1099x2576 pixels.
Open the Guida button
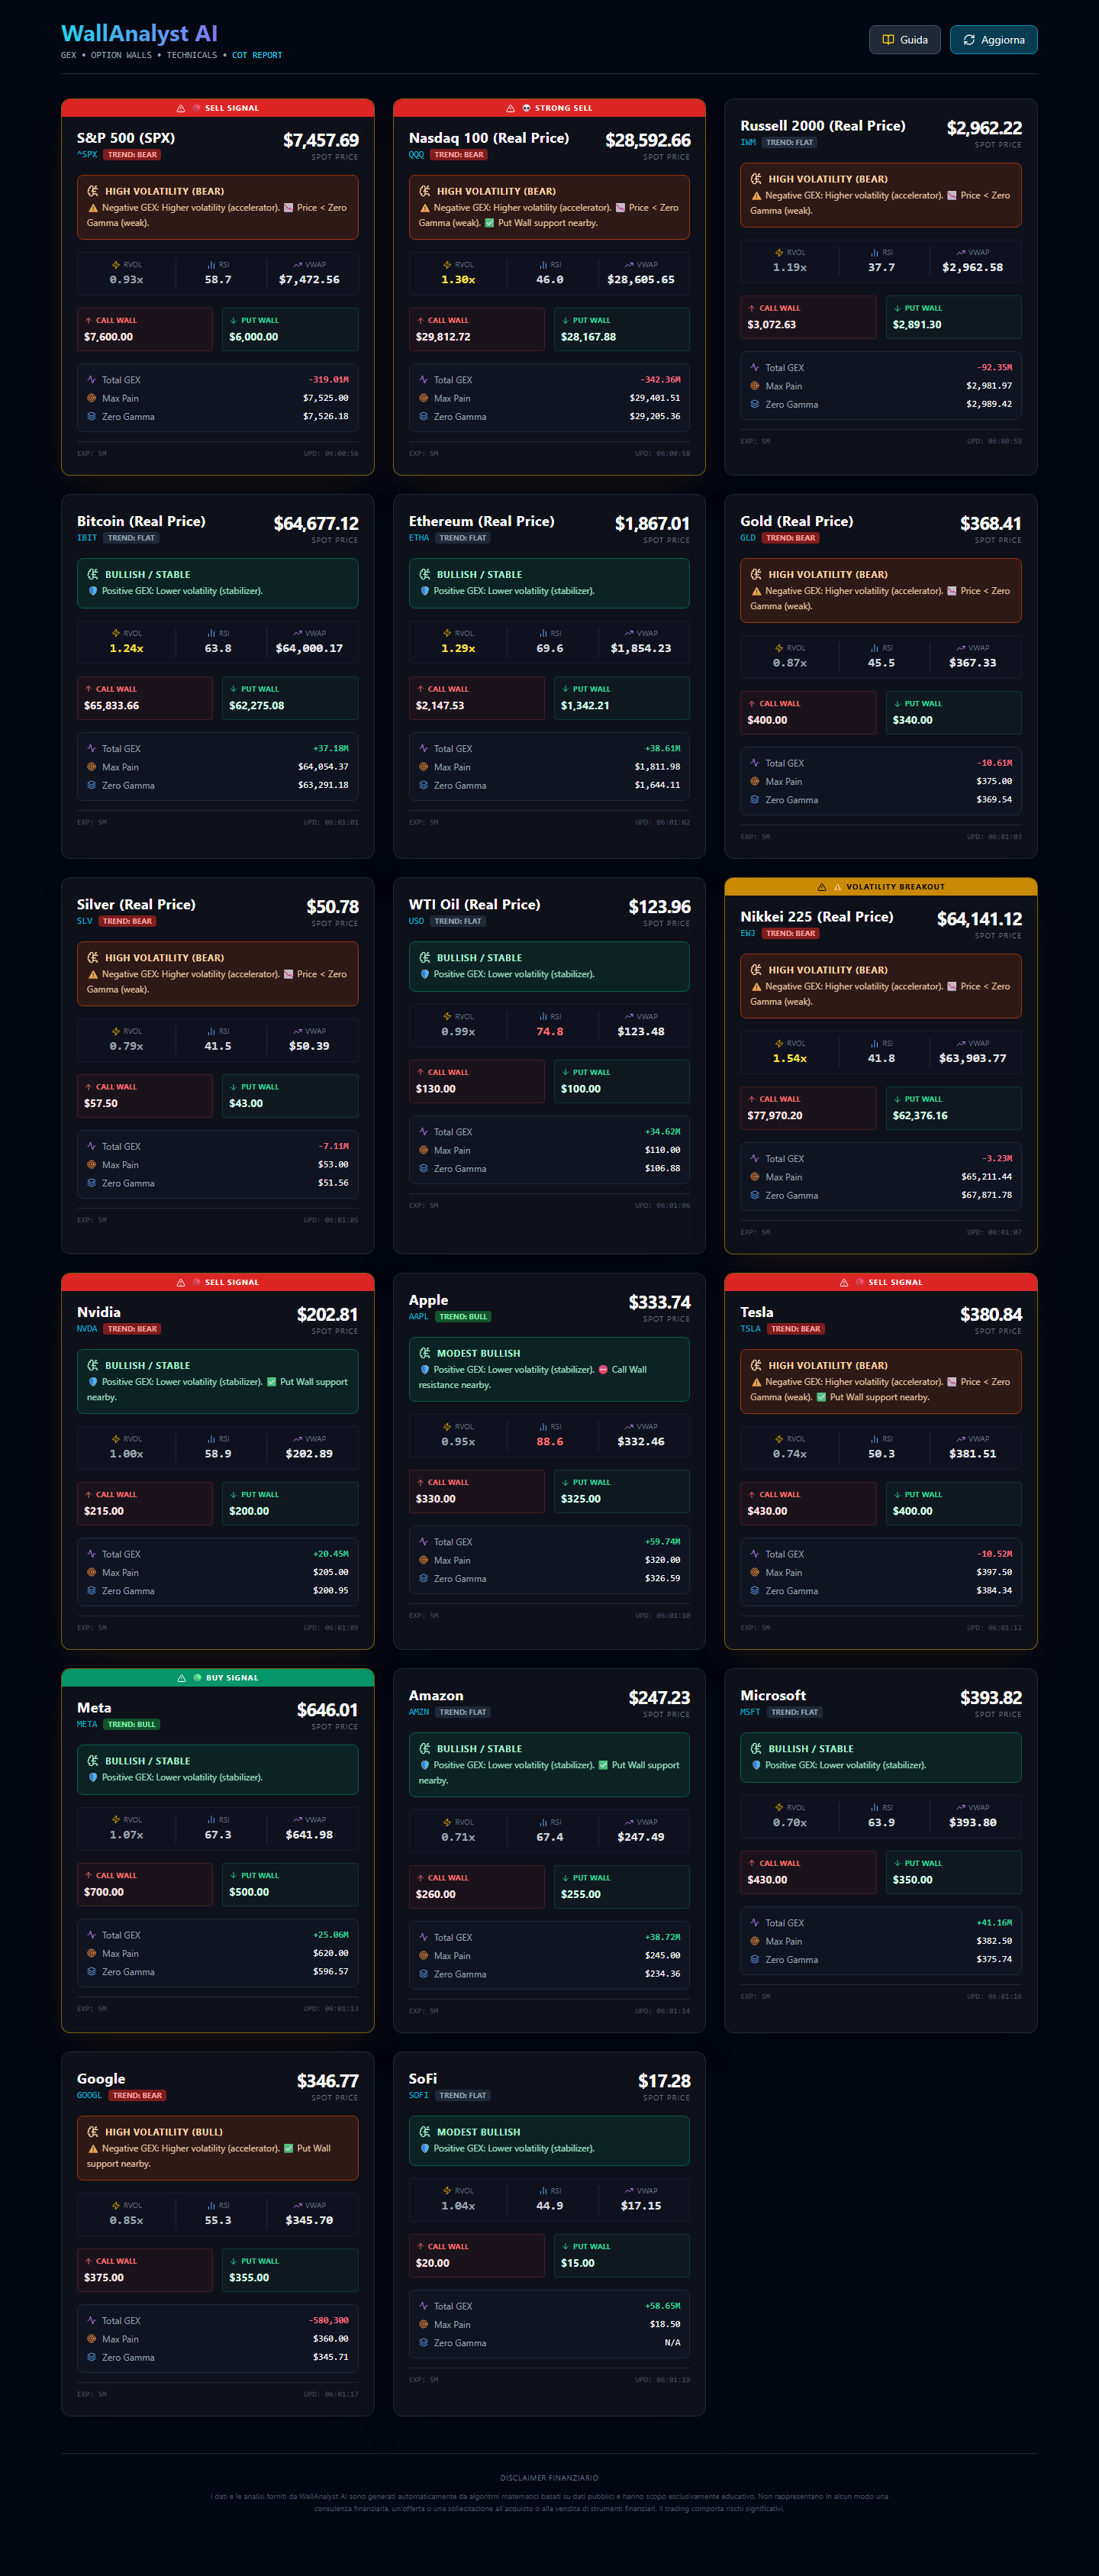click(904, 40)
